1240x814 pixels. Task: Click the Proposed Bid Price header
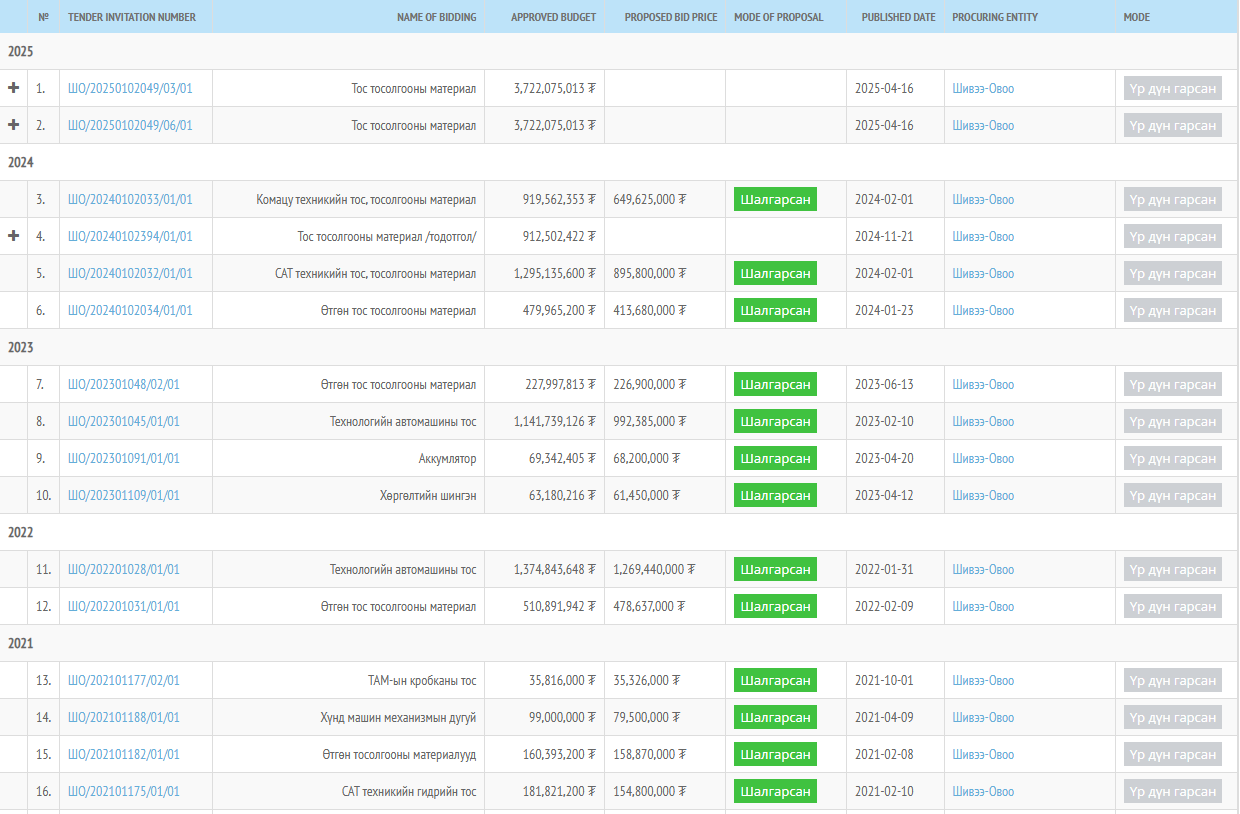pos(670,17)
